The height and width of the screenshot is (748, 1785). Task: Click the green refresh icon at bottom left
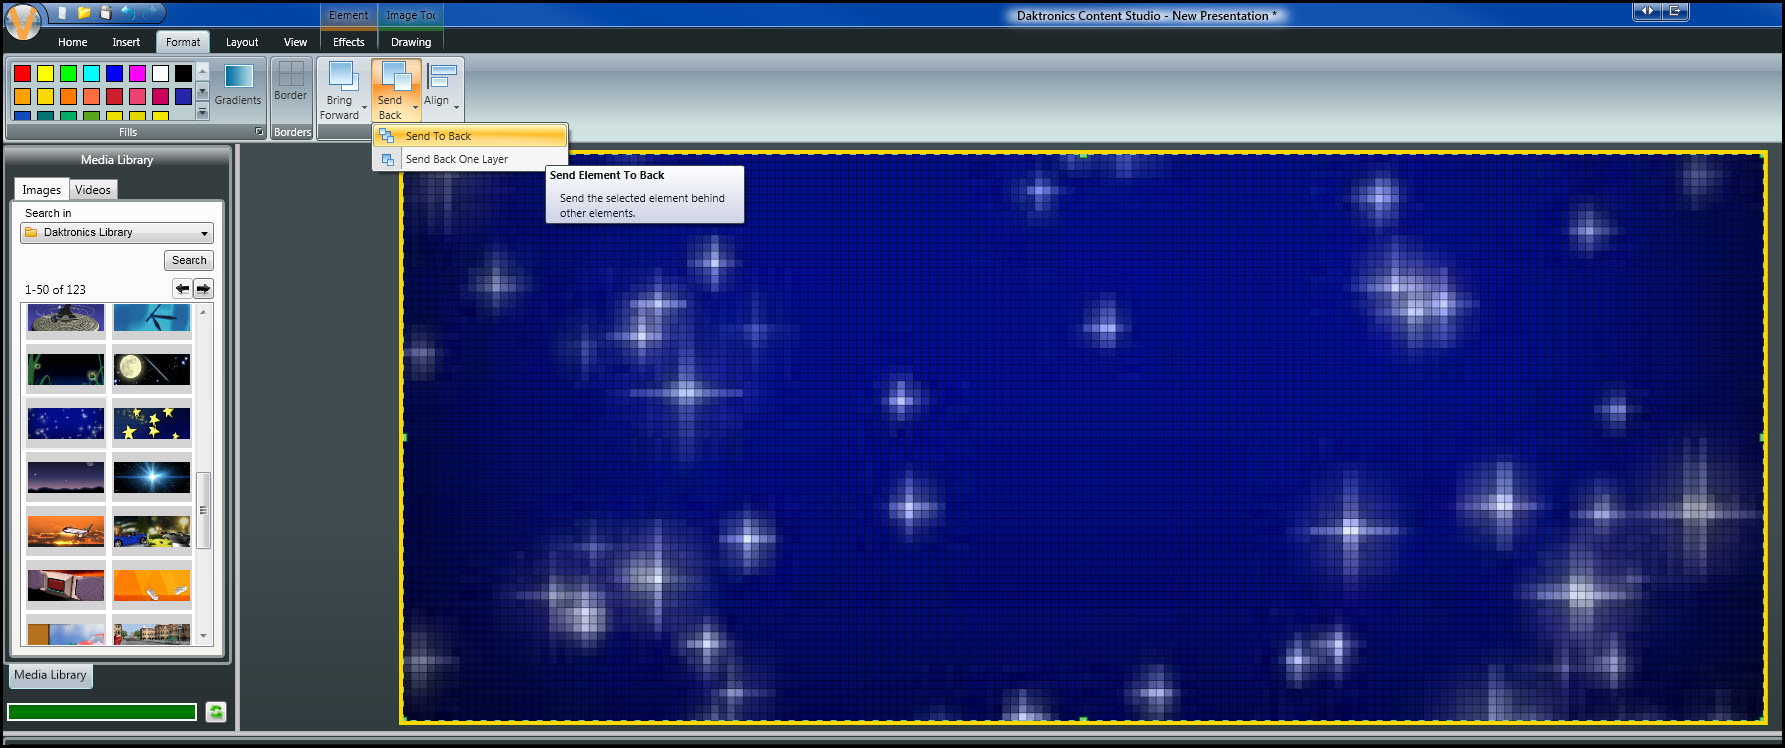coord(216,712)
